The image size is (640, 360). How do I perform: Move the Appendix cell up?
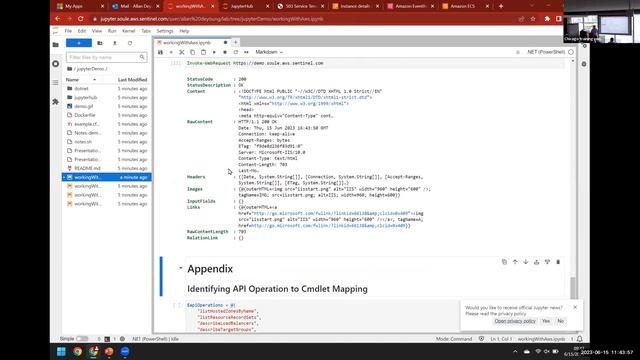pos(515,262)
